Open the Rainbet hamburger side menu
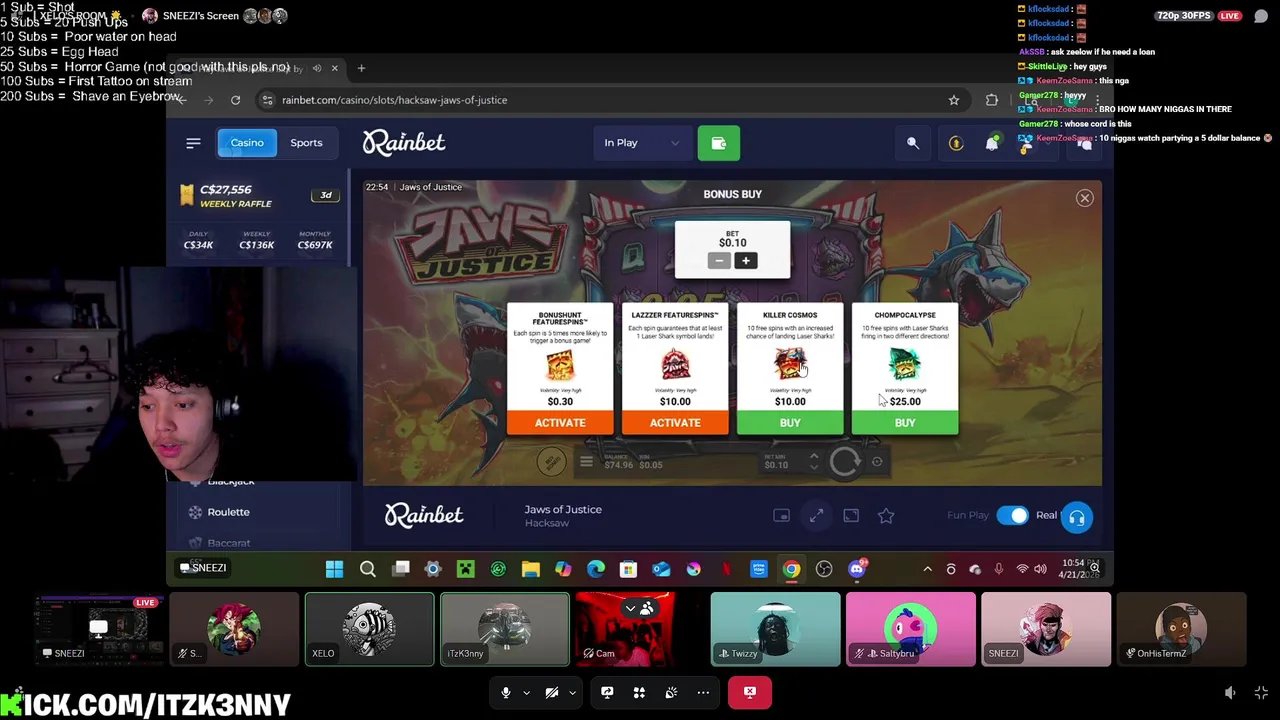The width and height of the screenshot is (1280, 720). pyautogui.click(x=193, y=143)
